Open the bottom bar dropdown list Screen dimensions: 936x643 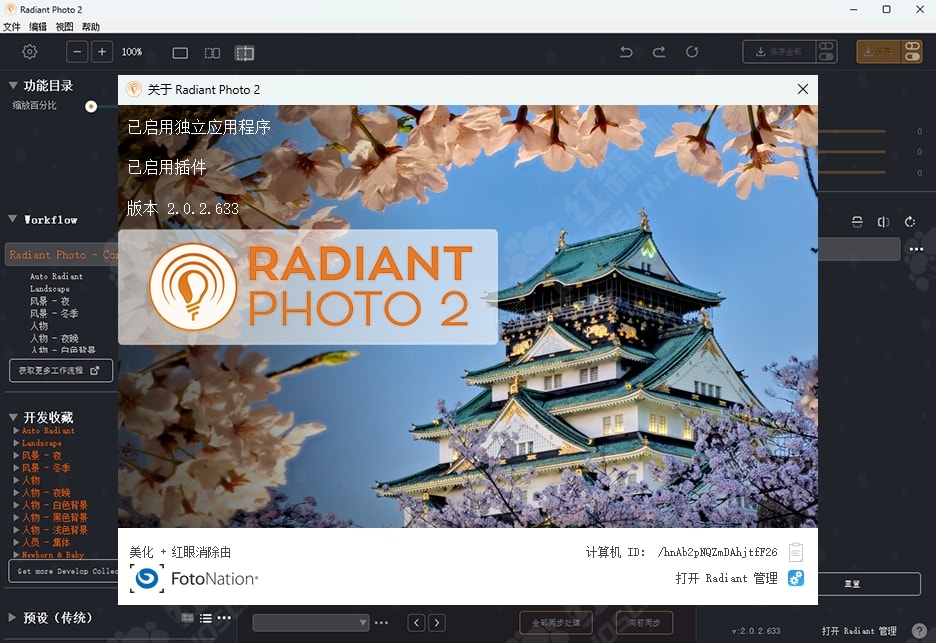(x=311, y=623)
